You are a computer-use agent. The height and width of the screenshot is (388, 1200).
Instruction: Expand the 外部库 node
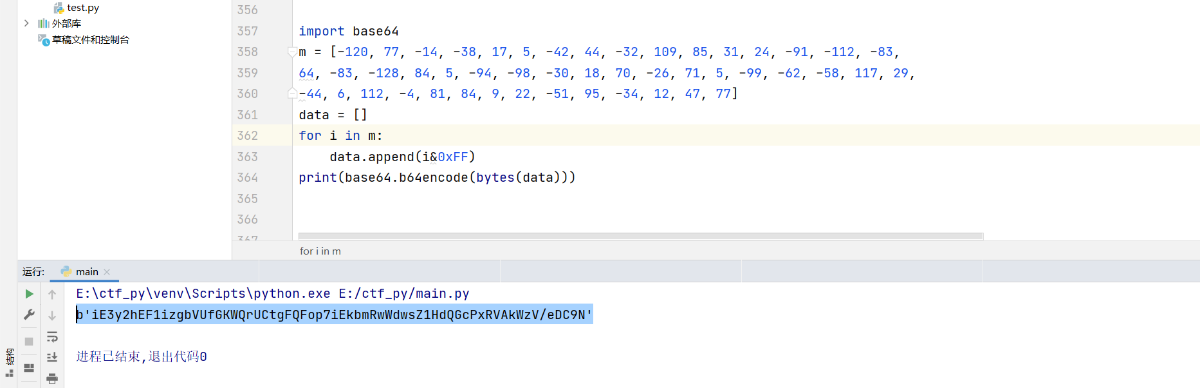coord(26,23)
